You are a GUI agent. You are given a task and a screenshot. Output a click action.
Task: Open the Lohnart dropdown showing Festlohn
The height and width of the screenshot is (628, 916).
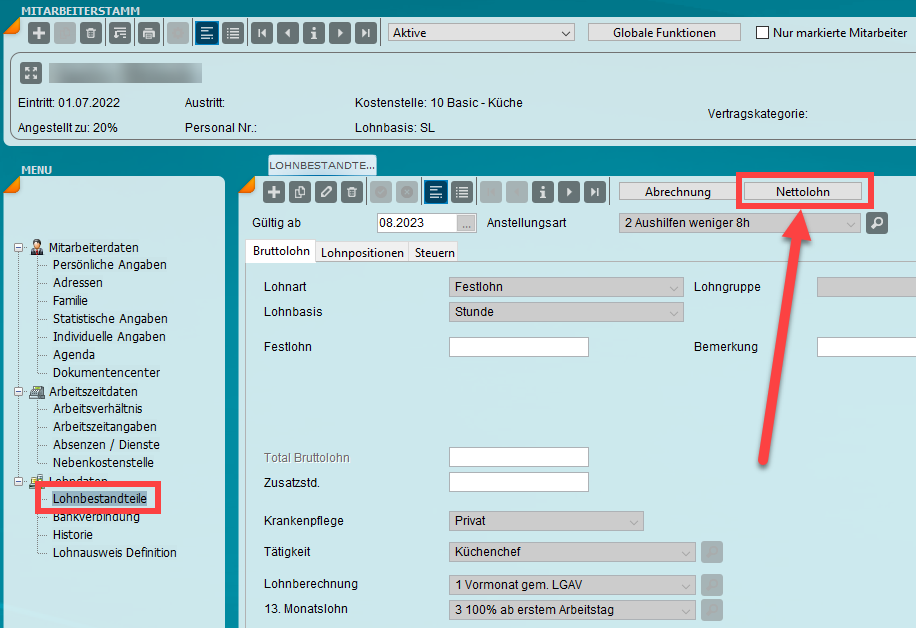click(x=567, y=287)
